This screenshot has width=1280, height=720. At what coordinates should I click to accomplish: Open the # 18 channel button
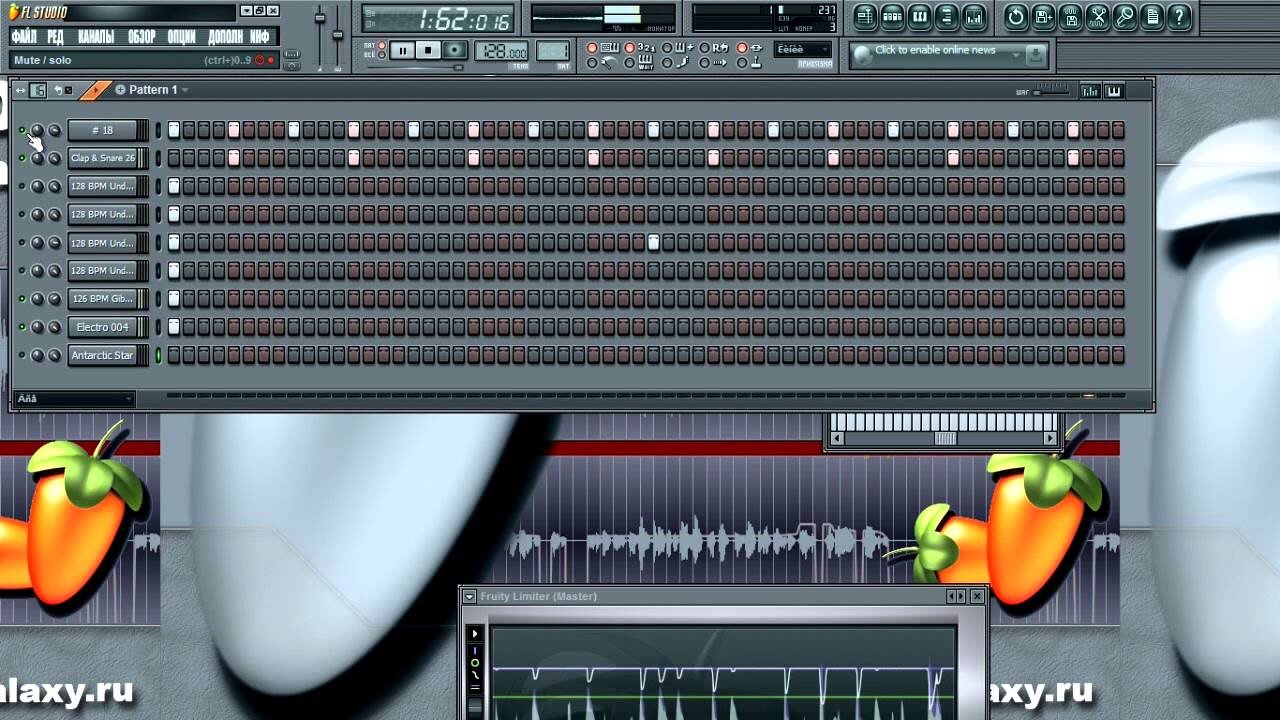pyautogui.click(x=102, y=130)
